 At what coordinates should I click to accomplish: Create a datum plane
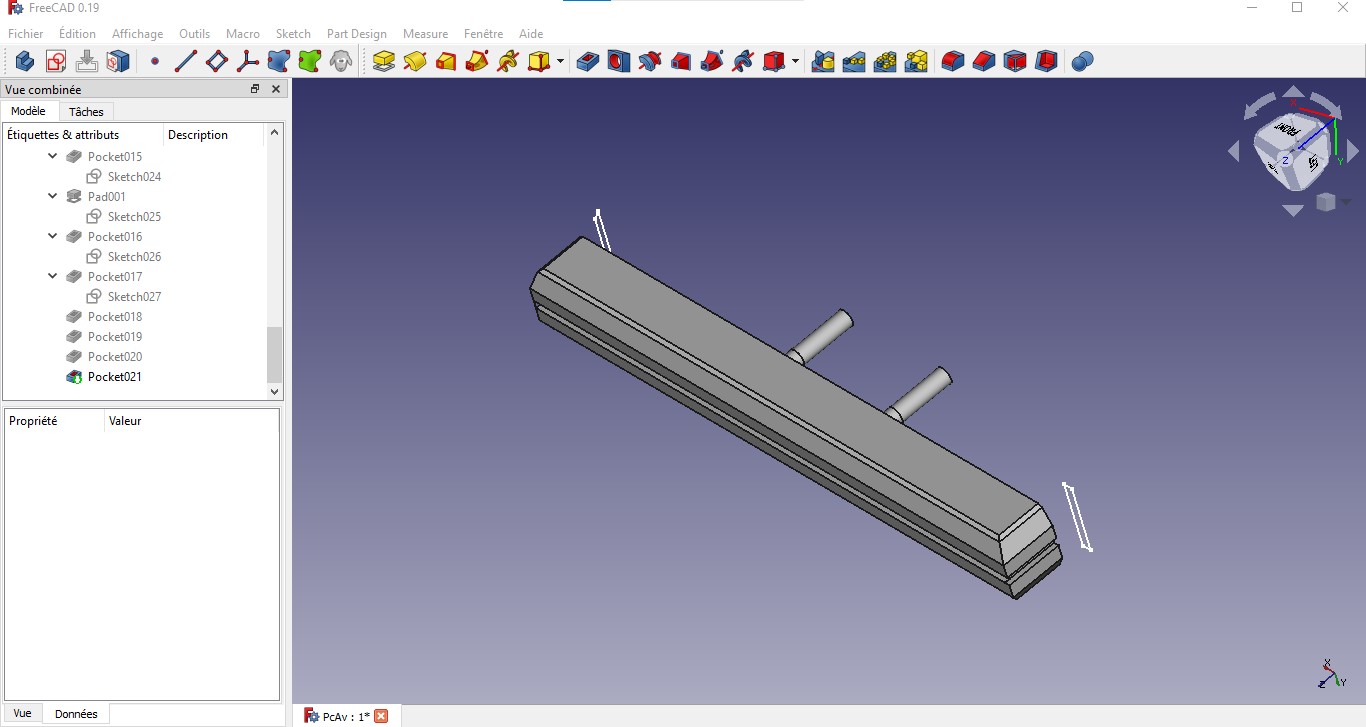217,62
